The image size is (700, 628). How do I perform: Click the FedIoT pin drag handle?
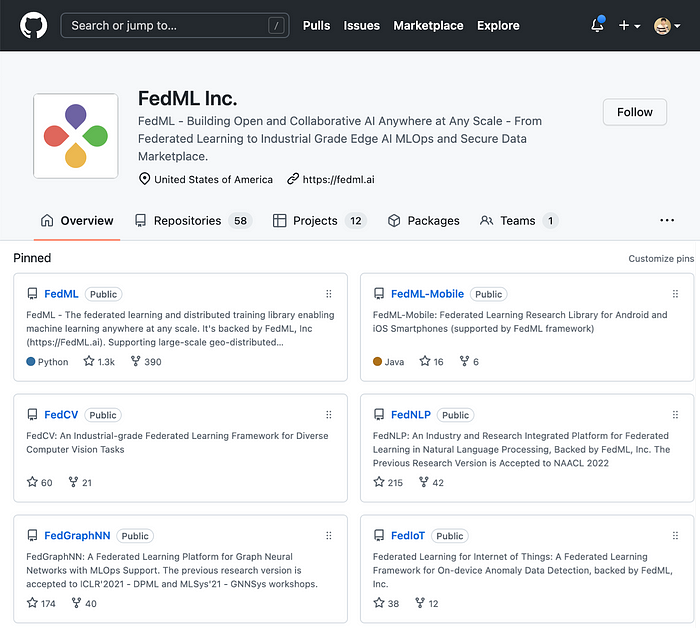675,536
